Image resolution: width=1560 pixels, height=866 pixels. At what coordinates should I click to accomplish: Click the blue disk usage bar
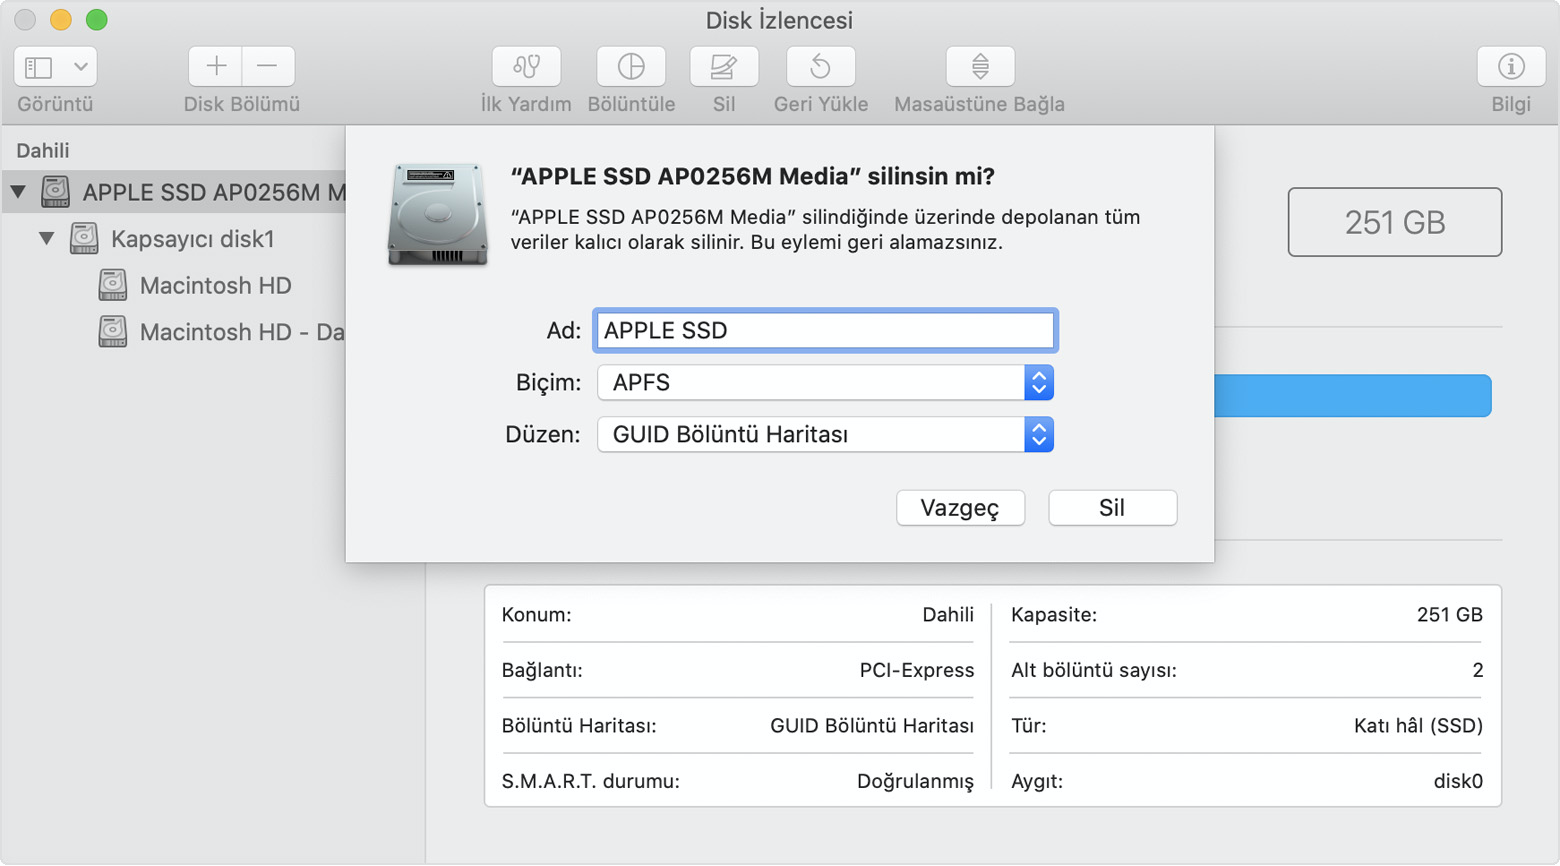(x=1352, y=396)
